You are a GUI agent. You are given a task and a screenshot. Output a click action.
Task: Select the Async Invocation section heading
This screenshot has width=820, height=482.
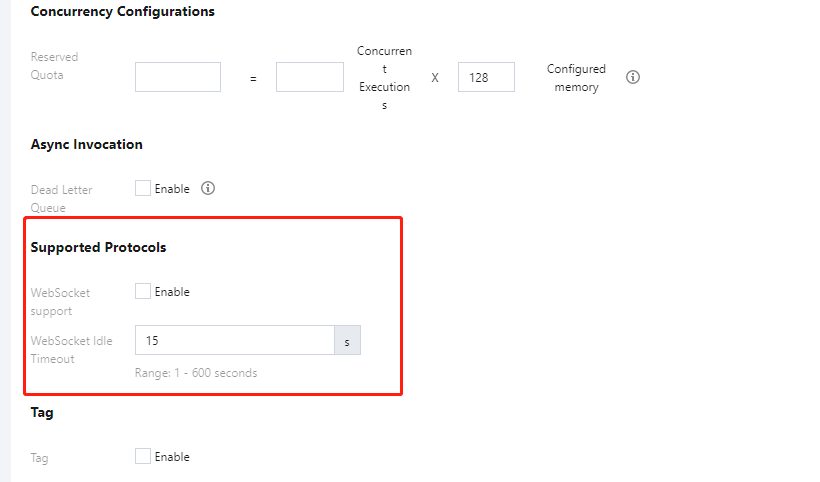[x=86, y=144]
